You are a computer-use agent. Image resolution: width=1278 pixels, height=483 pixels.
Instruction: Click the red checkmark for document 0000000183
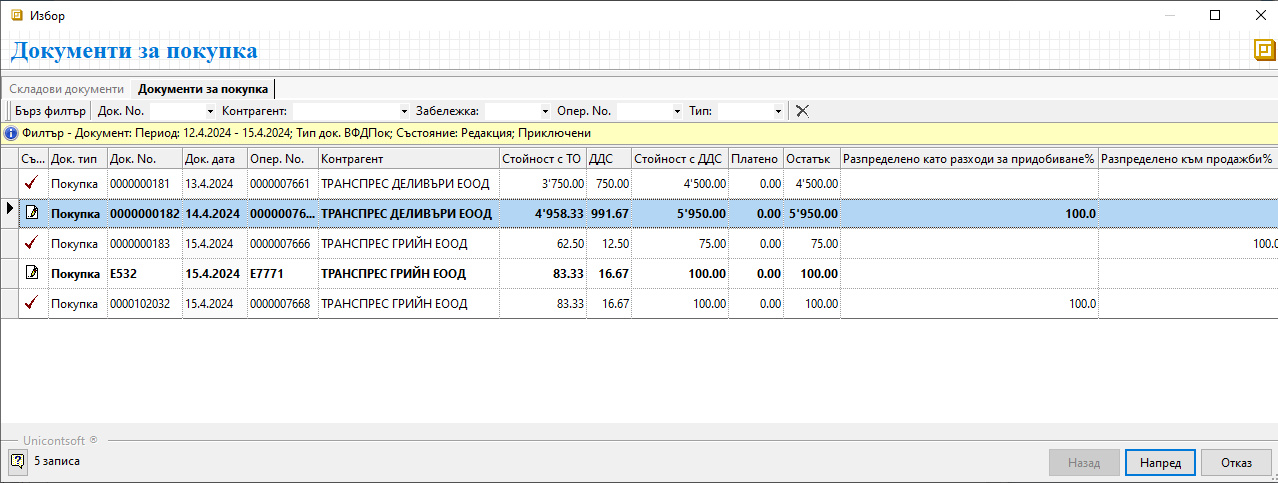coord(32,243)
